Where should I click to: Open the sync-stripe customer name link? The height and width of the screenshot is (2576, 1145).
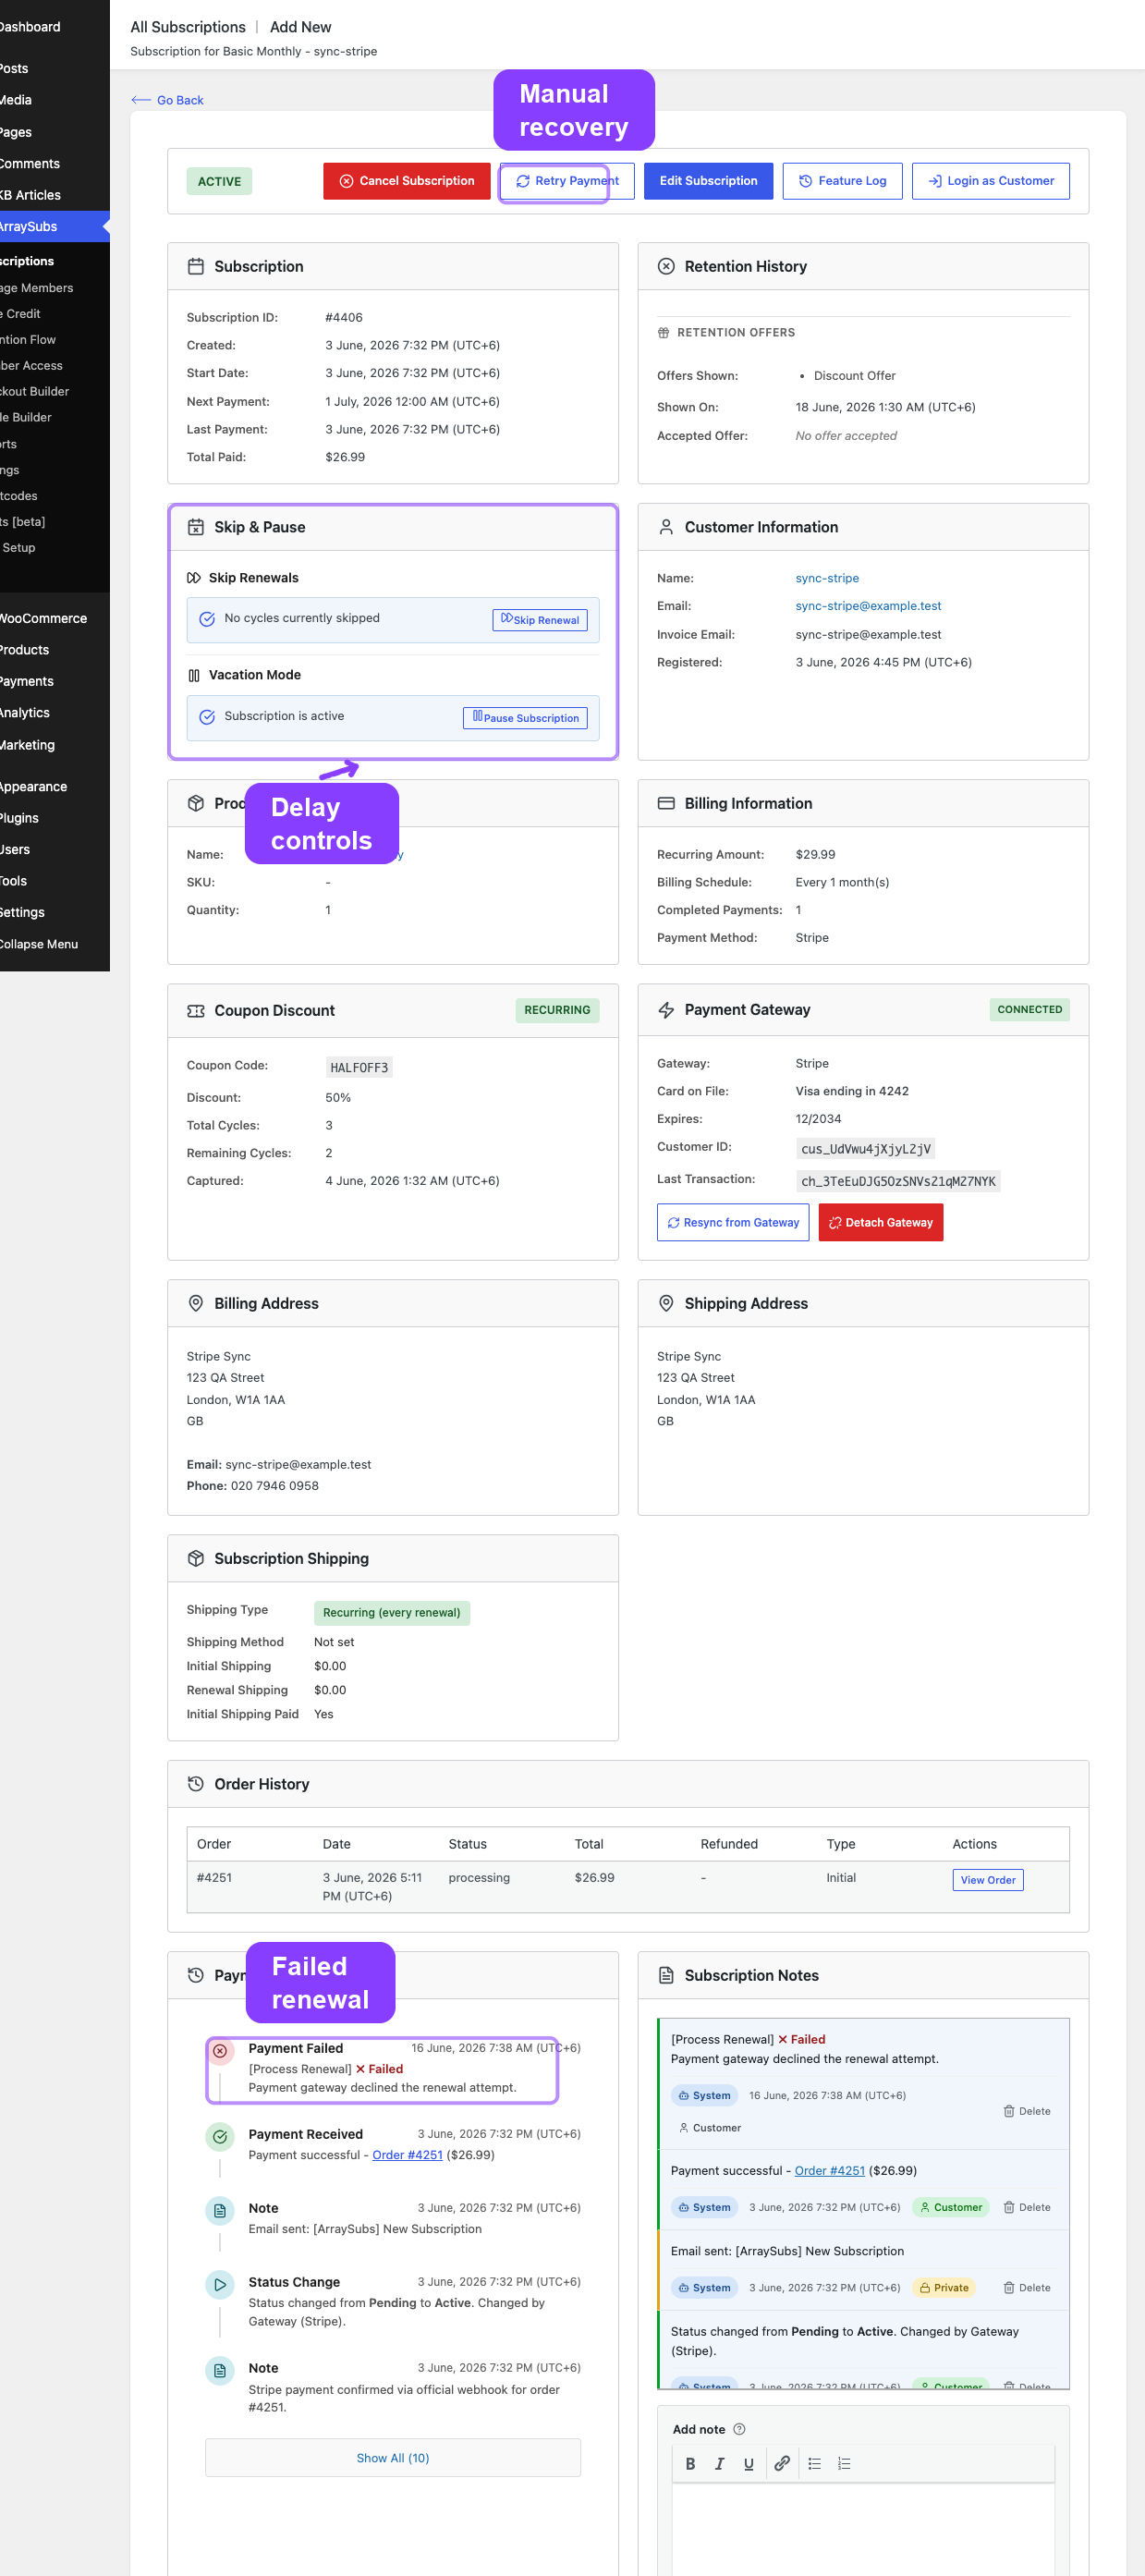coord(827,578)
